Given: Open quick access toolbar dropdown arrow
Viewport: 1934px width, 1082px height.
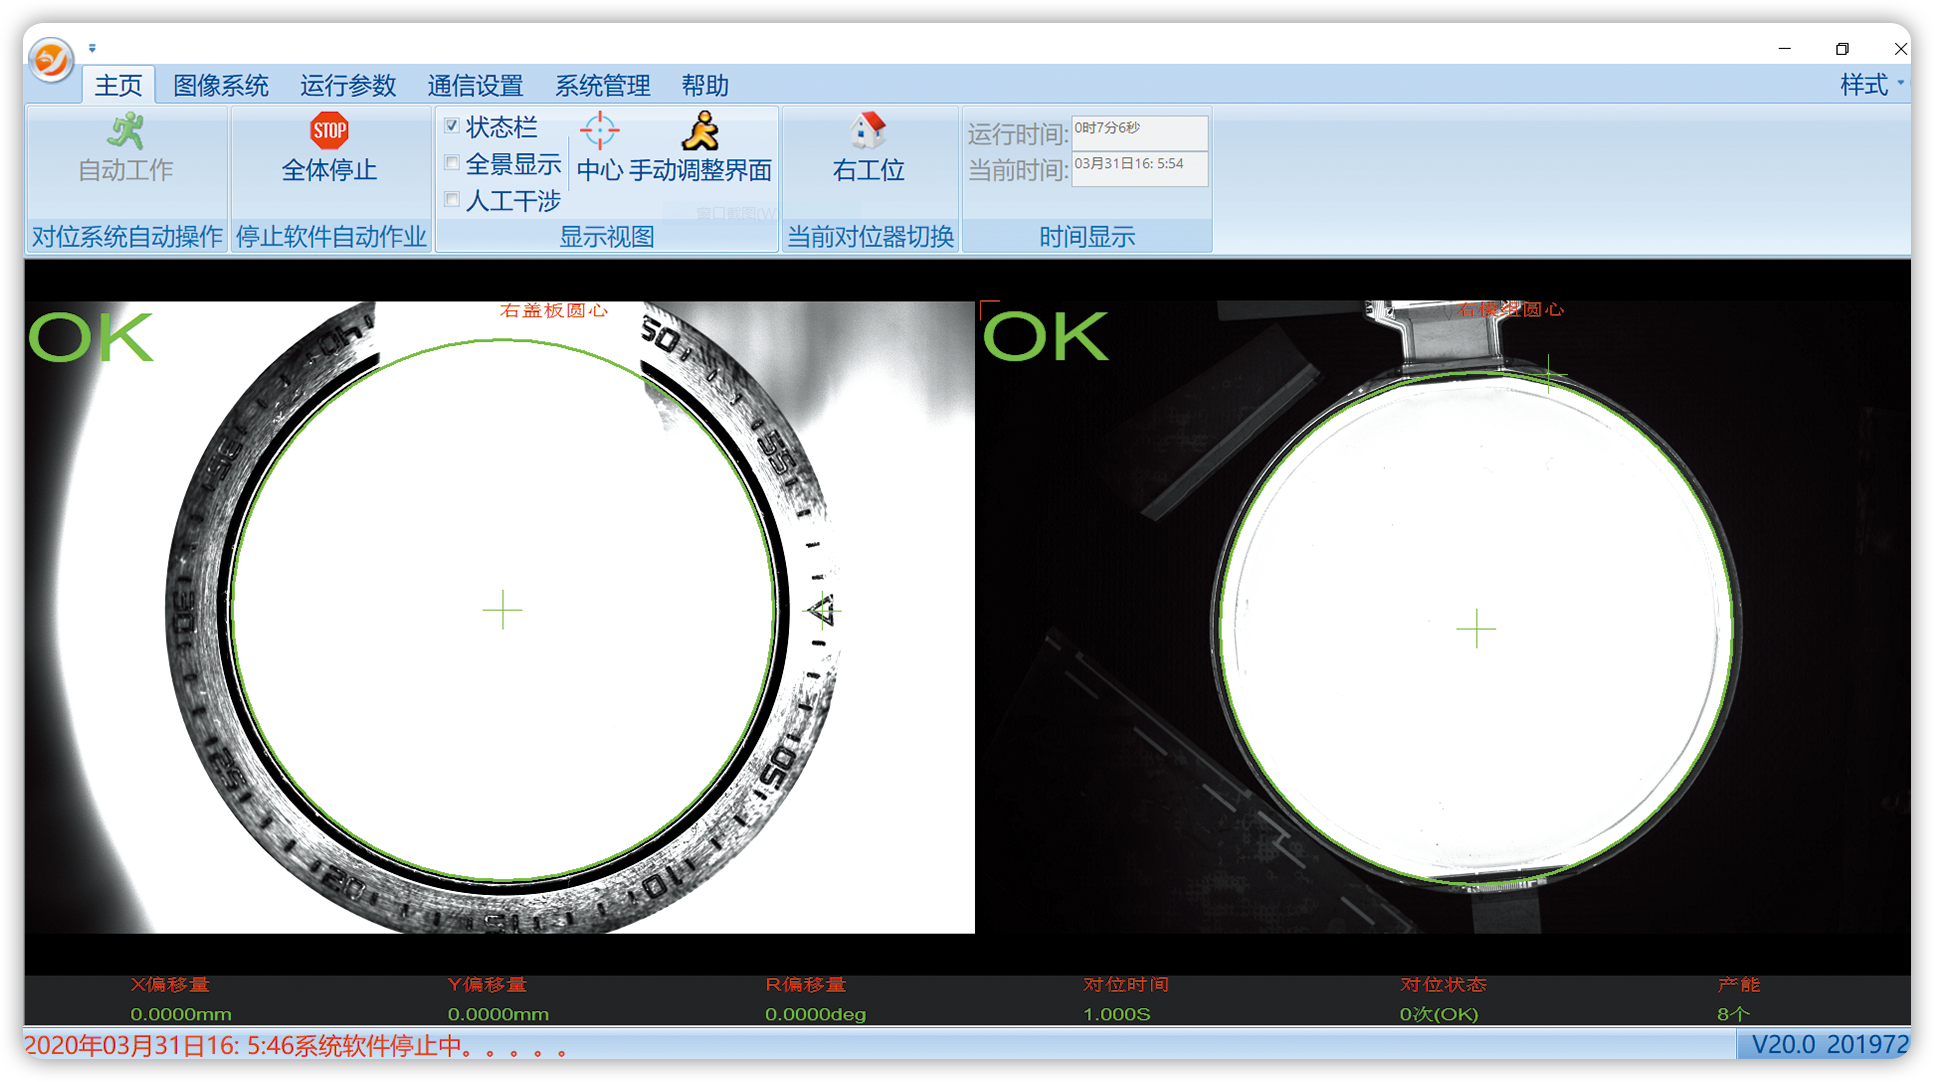Looking at the screenshot, I should pyautogui.click(x=92, y=48).
